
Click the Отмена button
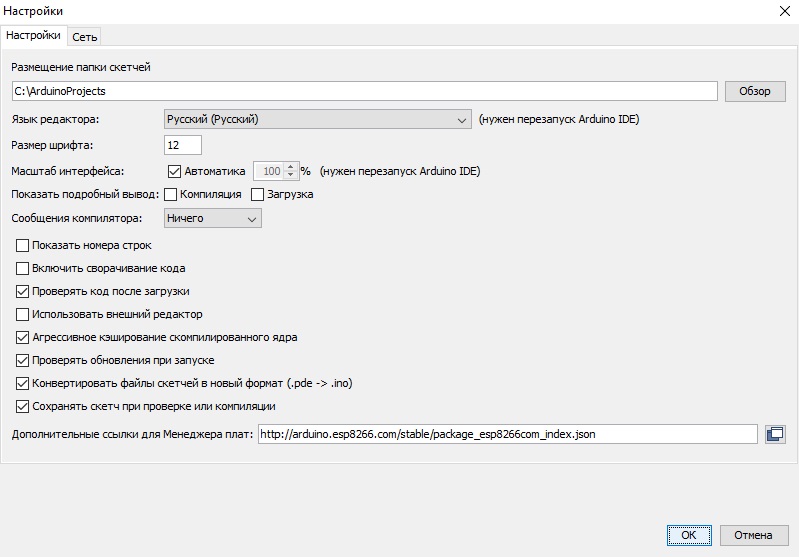753,535
